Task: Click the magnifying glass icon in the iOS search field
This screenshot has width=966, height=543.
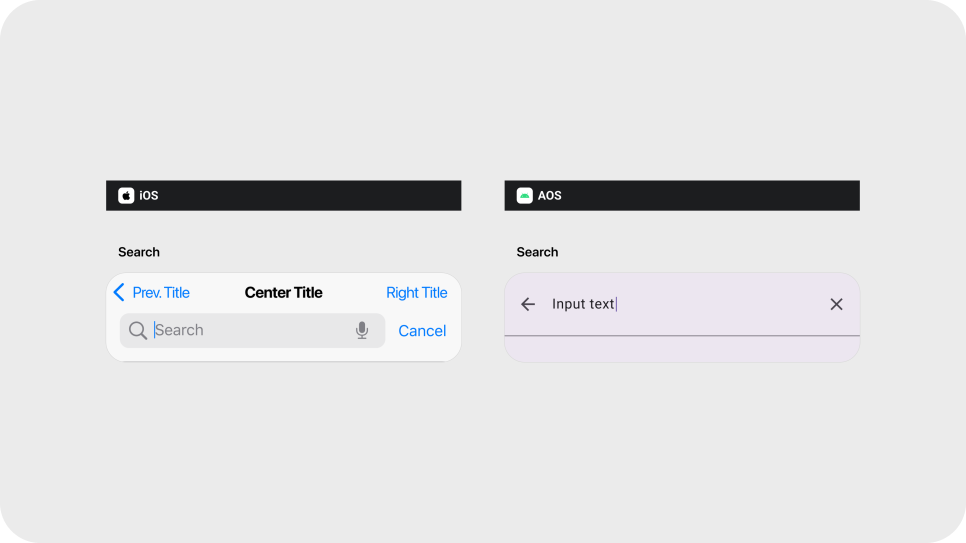Action: pyautogui.click(x=138, y=331)
